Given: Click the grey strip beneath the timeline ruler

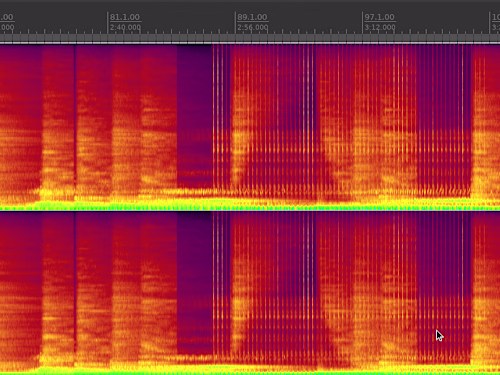Looking at the screenshot, I should 250,38.
